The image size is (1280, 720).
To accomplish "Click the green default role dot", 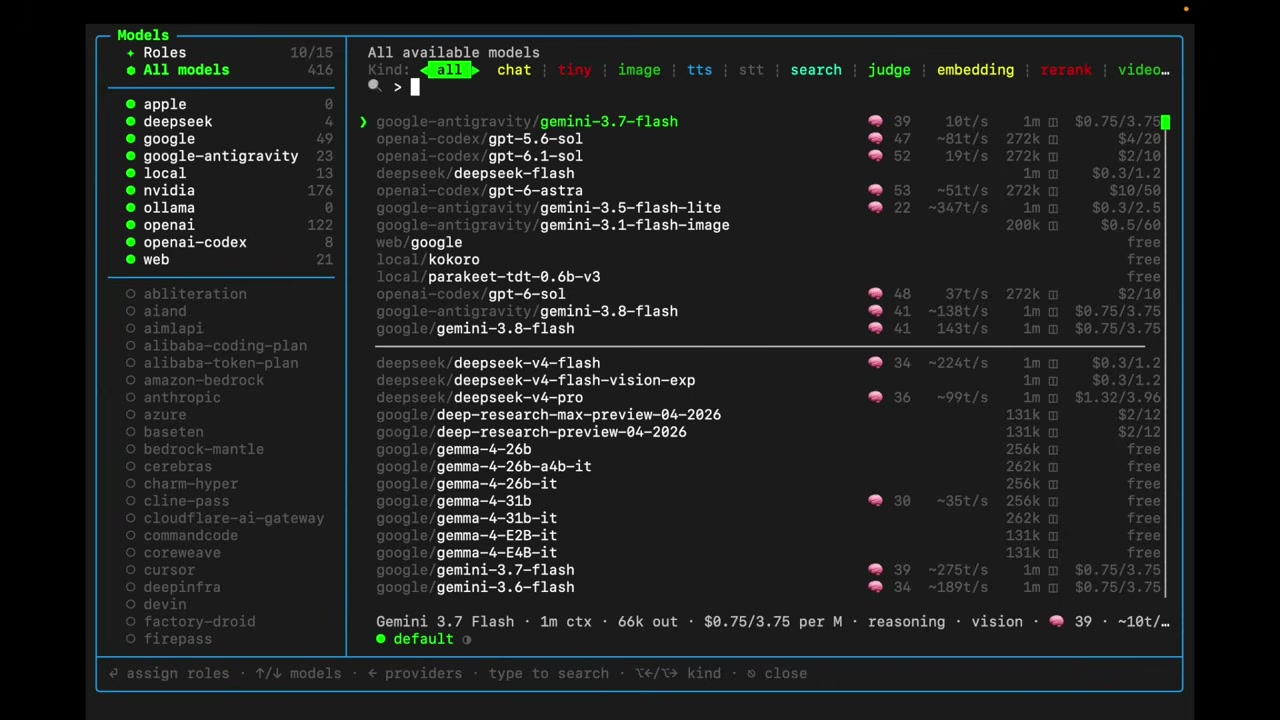I will click(x=381, y=639).
